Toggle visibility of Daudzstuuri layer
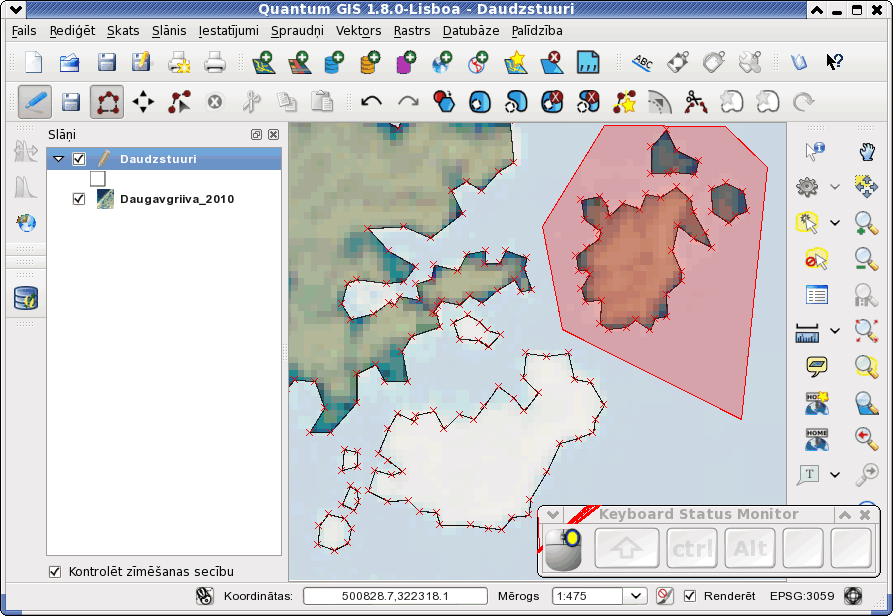Screen dimensions: 893x616 79,159
